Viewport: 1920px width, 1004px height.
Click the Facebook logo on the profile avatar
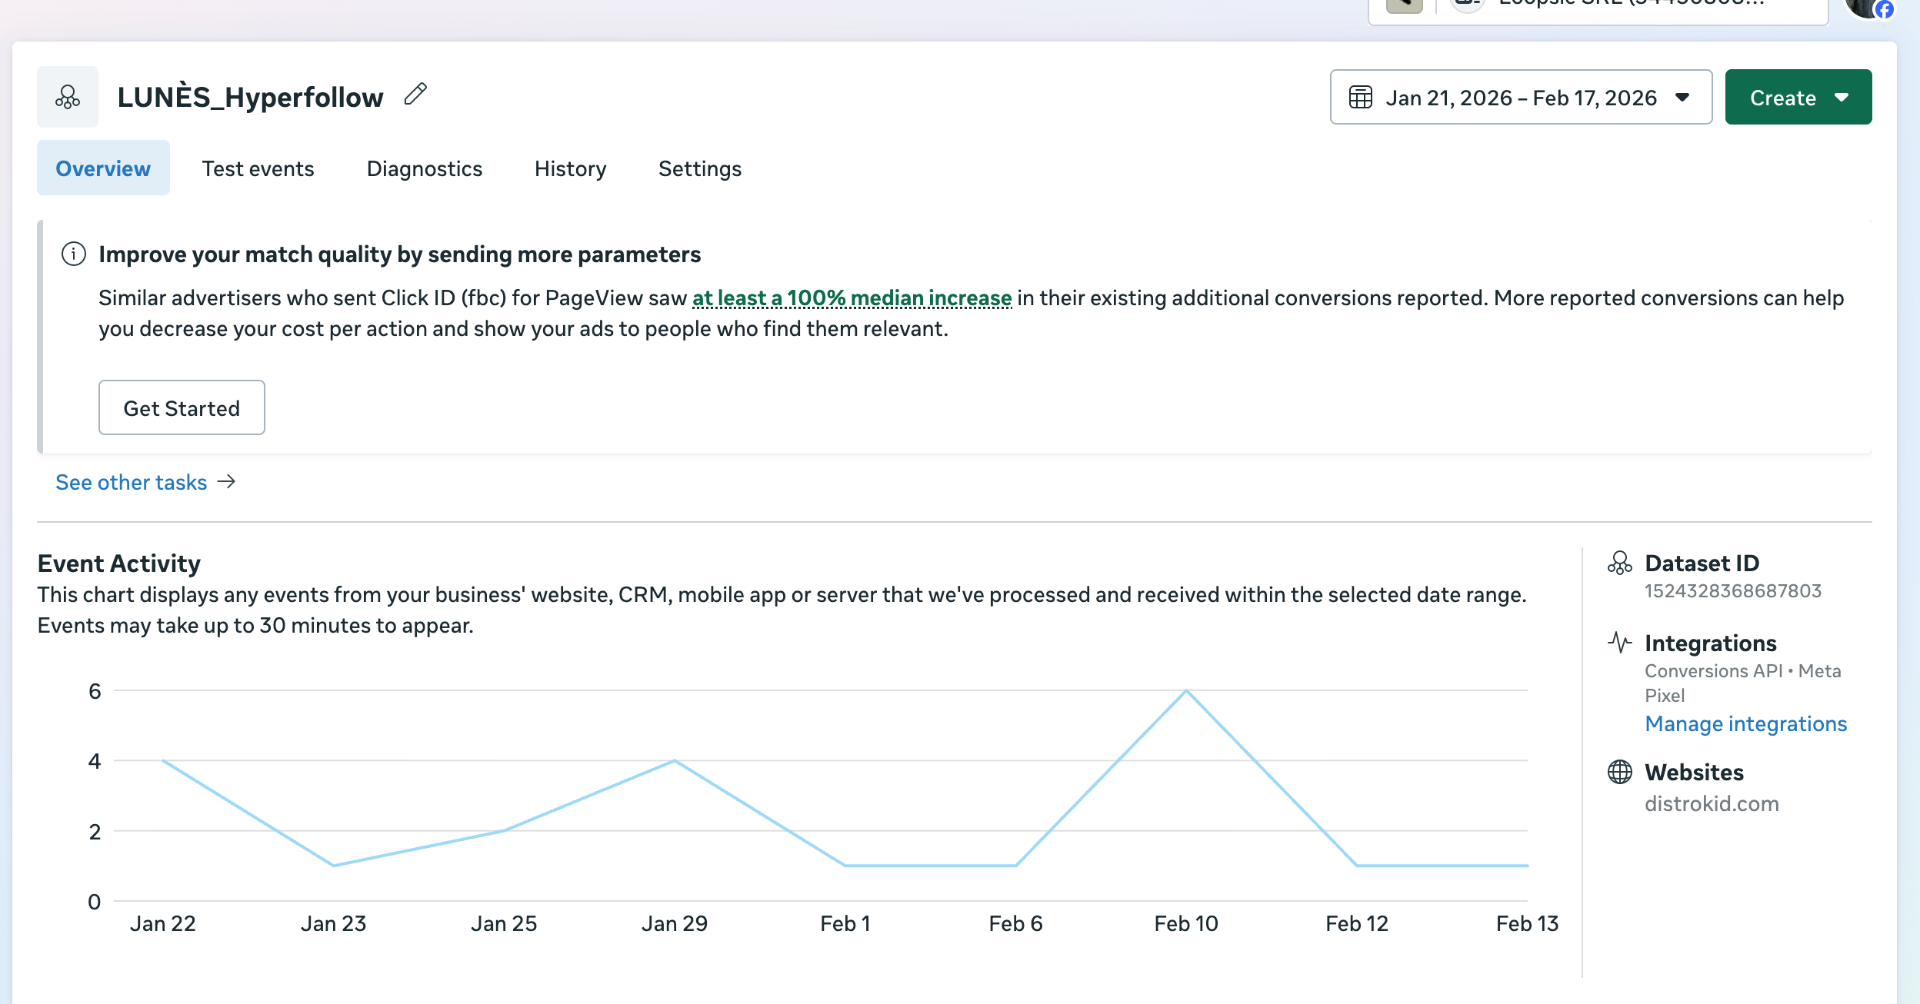1886,11
